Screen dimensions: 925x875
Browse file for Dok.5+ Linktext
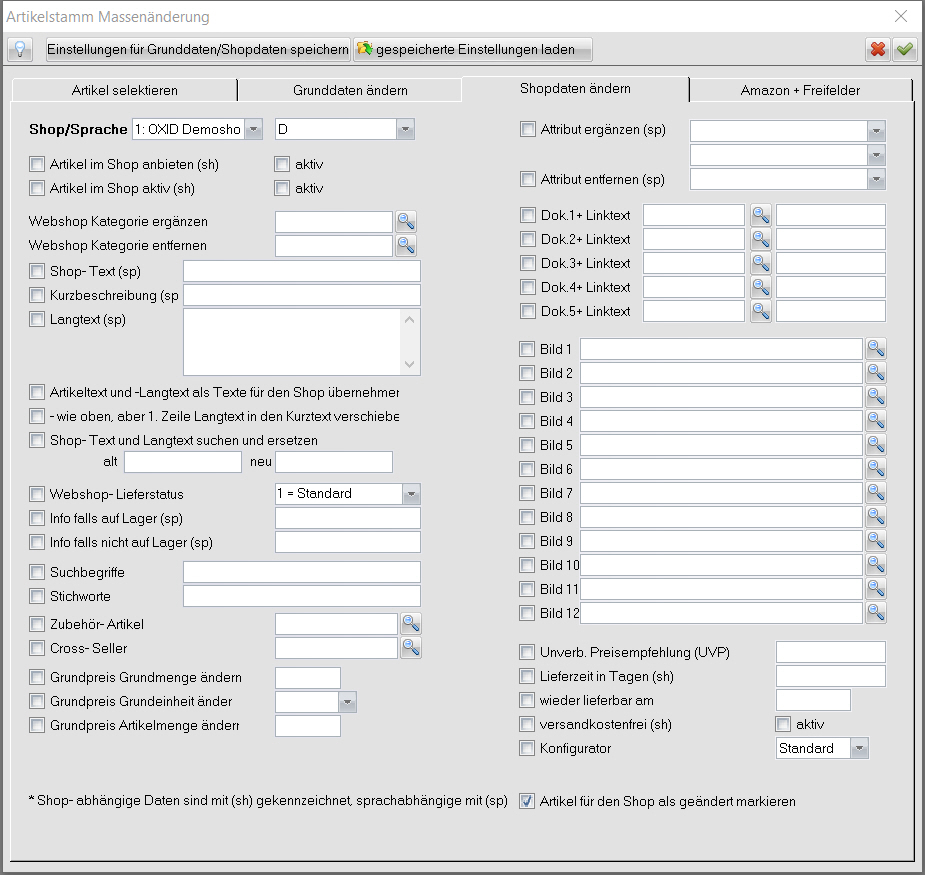click(761, 311)
